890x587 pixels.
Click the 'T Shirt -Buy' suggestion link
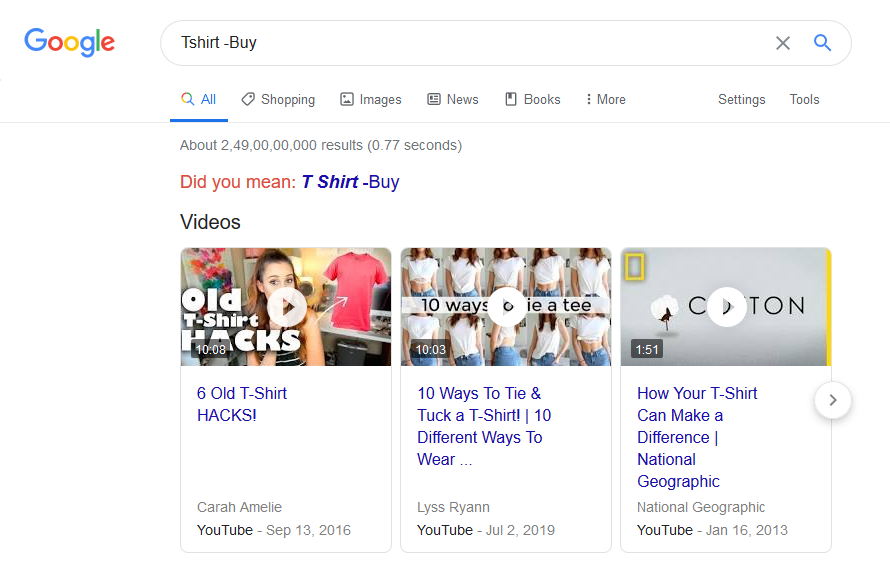click(x=350, y=182)
